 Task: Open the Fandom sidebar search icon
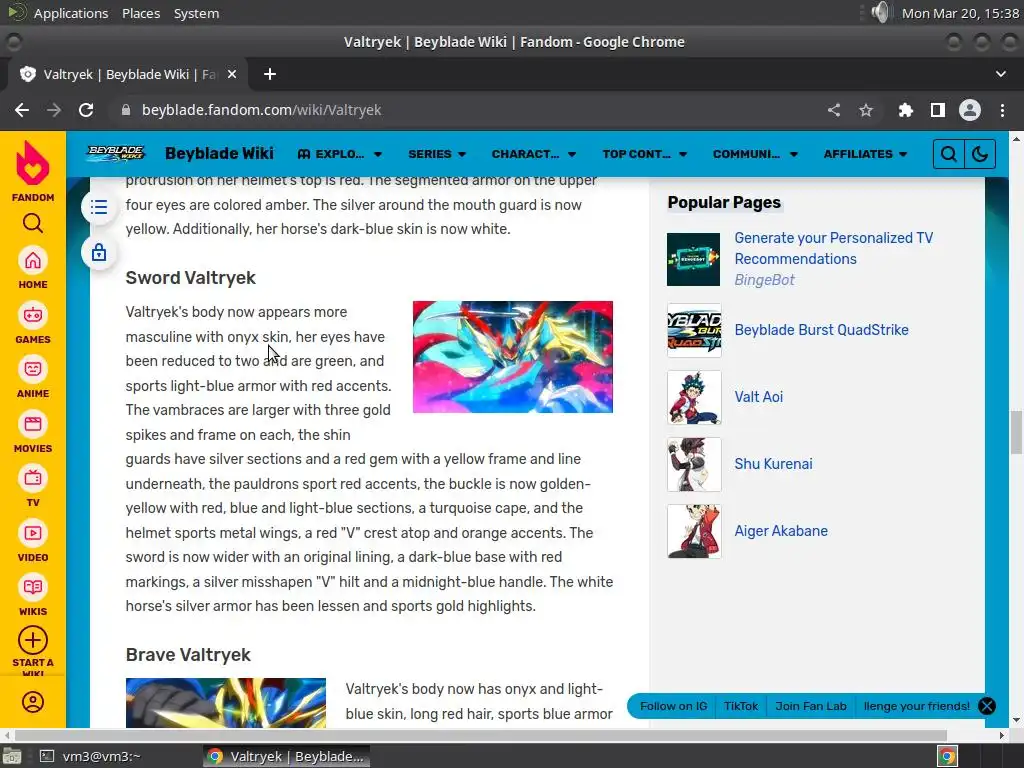pyautogui.click(x=33, y=223)
